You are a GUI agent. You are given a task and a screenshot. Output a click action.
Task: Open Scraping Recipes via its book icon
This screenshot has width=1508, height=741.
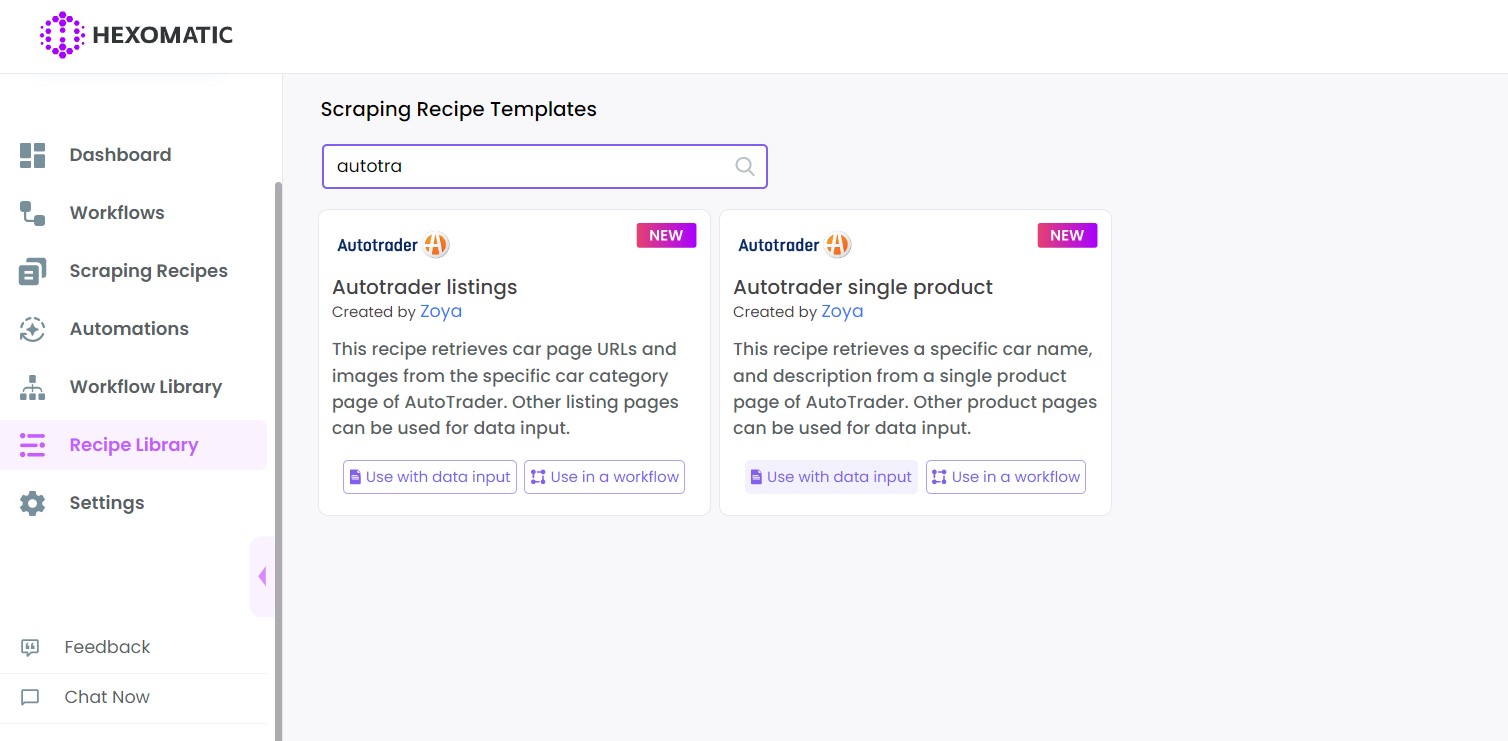coord(31,271)
